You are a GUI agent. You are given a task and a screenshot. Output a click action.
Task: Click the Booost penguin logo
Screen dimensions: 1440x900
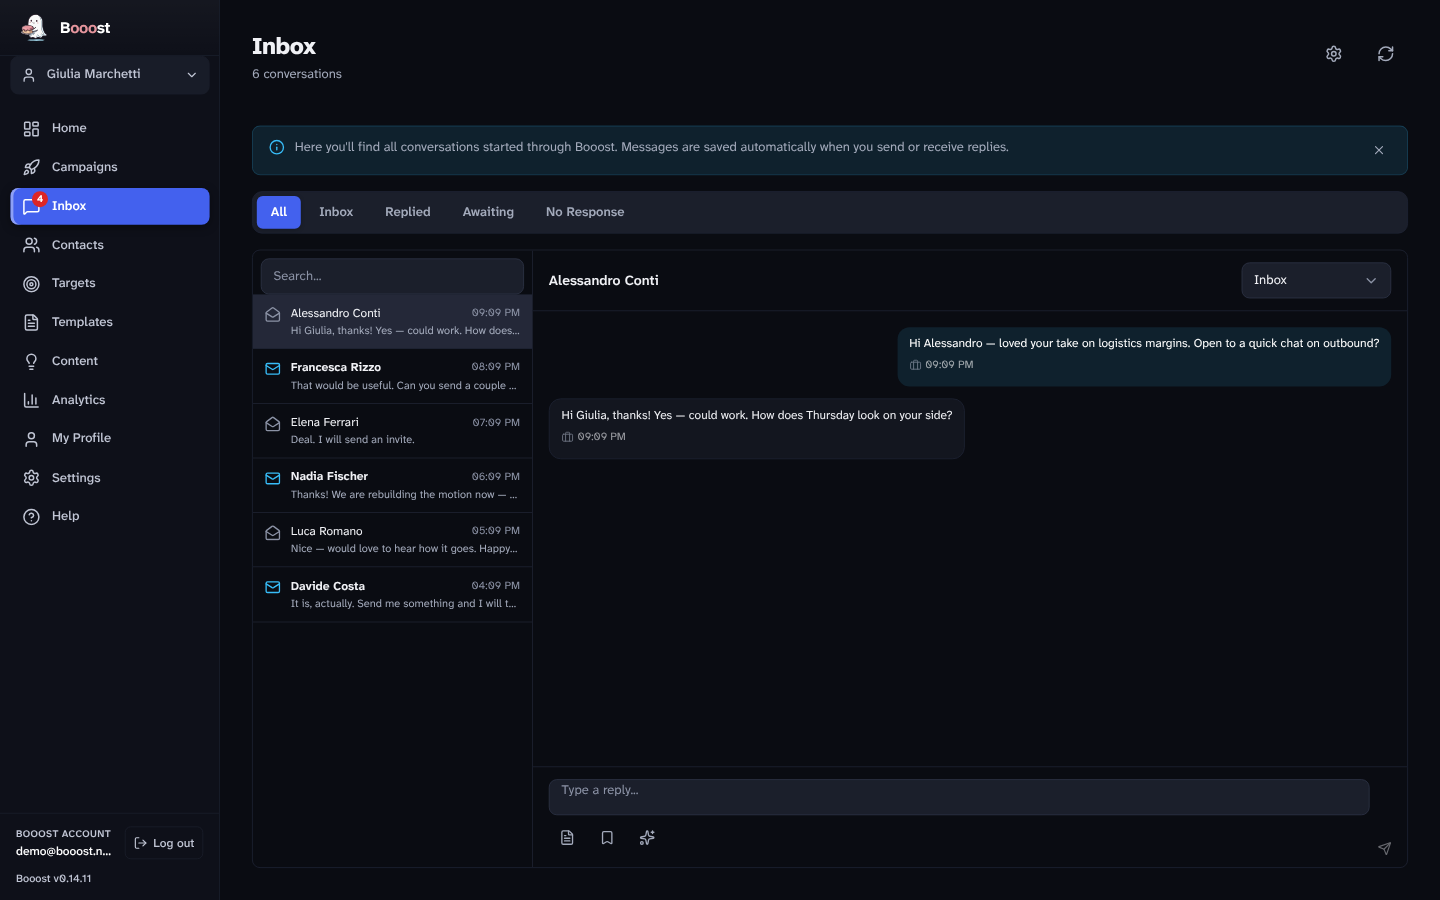(34, 27)
